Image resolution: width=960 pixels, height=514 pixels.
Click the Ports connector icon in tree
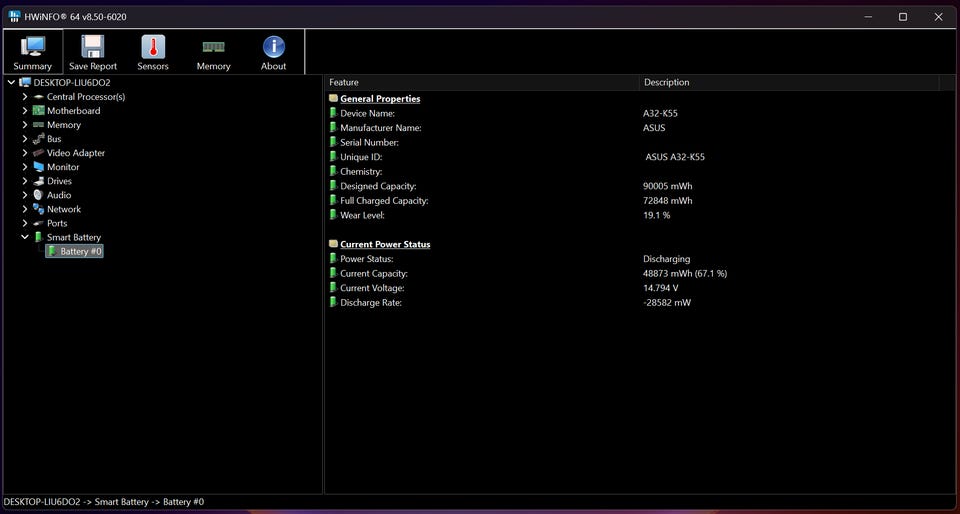tap(39, 223)
